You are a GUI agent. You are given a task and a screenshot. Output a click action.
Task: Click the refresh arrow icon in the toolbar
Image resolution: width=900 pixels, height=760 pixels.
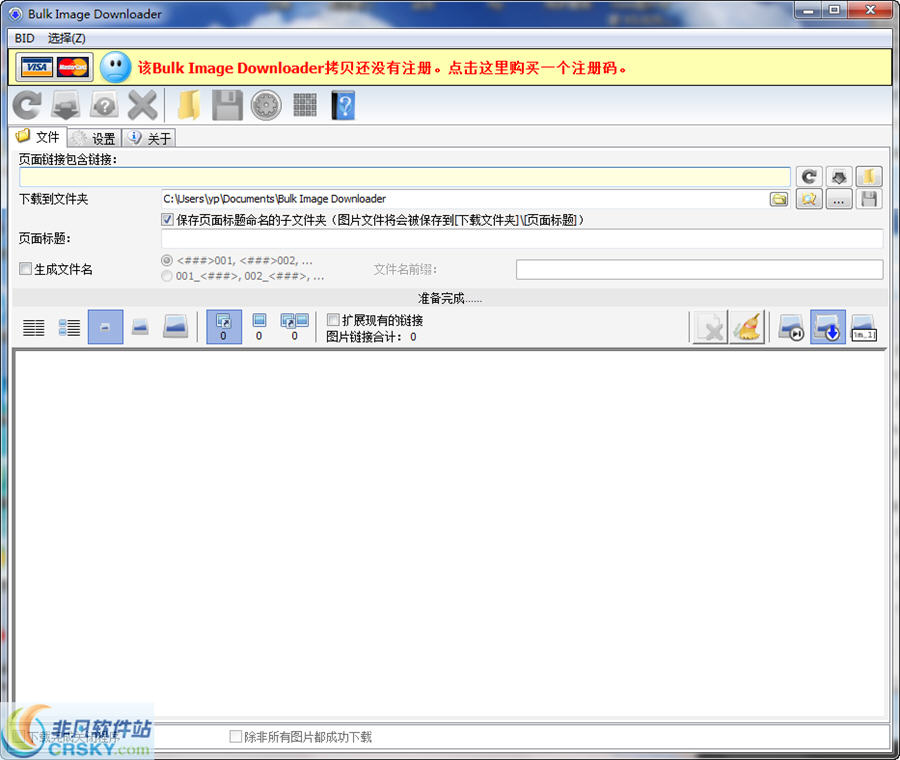click(x=27, y=105)
